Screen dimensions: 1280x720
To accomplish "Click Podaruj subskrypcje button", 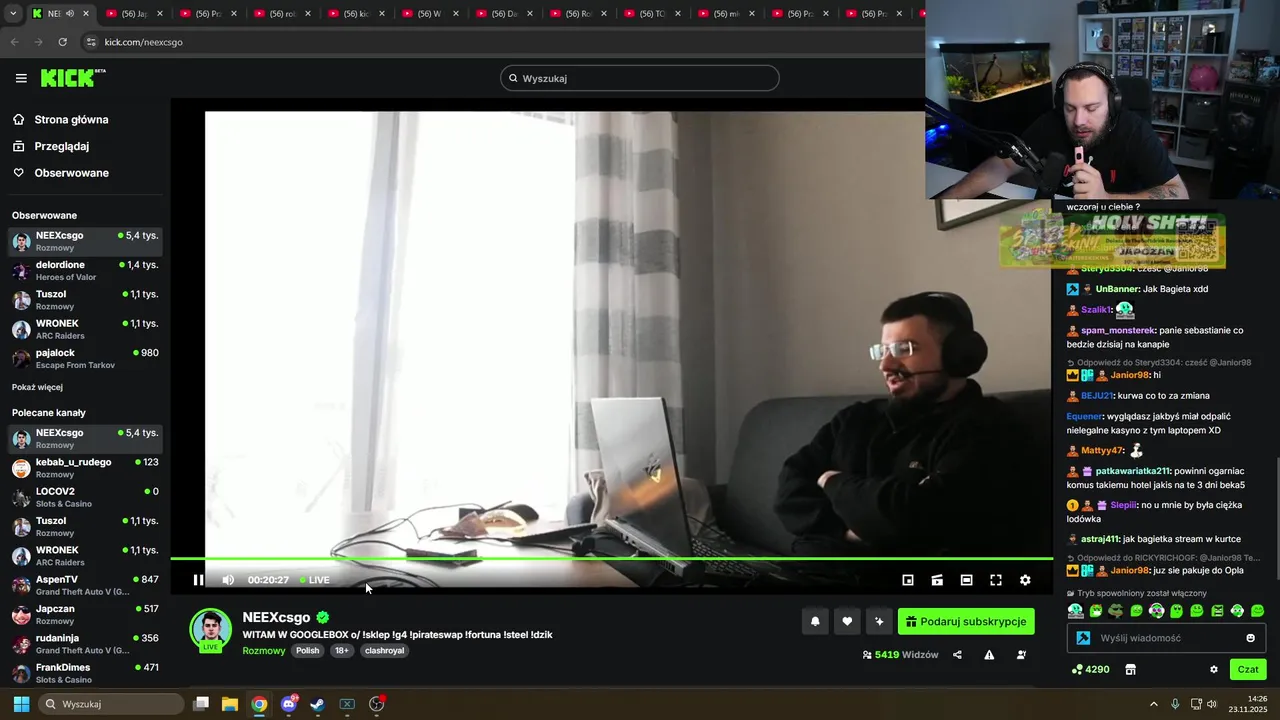I will point(966,621).
